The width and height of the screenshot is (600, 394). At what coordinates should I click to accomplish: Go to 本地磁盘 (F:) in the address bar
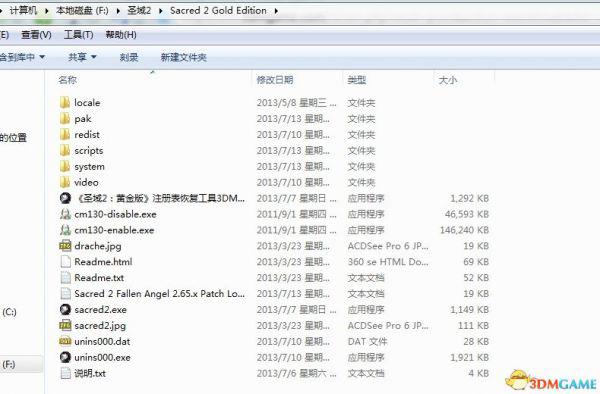pos(82,11)
